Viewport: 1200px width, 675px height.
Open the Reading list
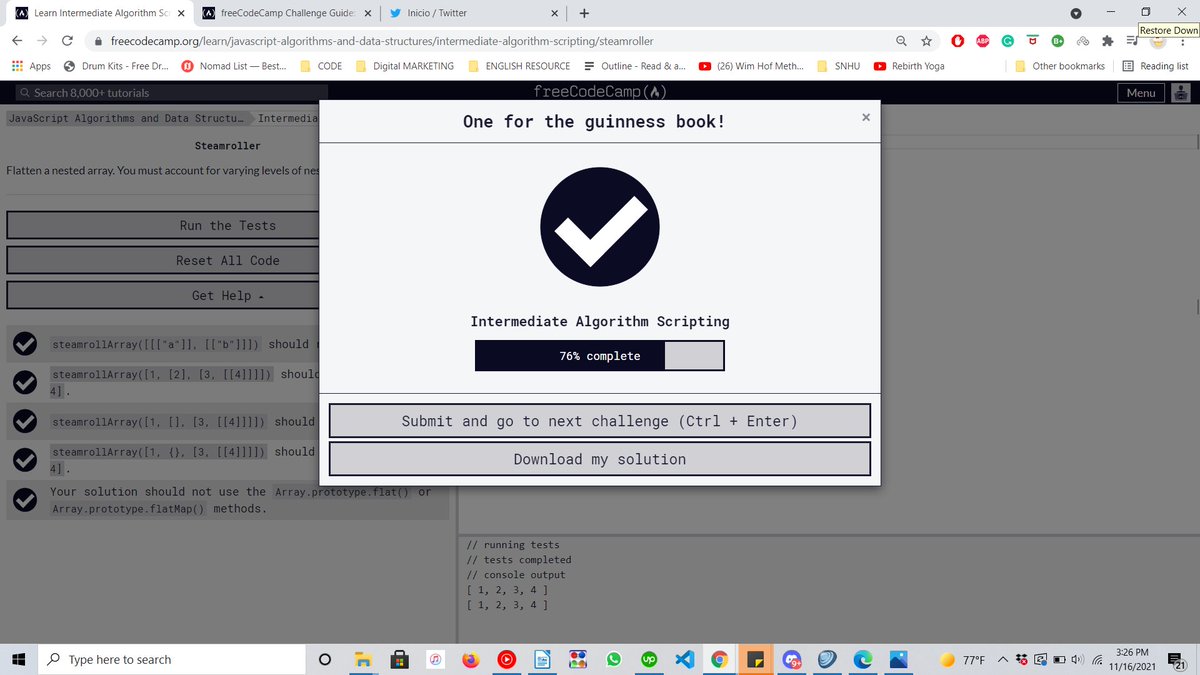[x=1155, y=66]
